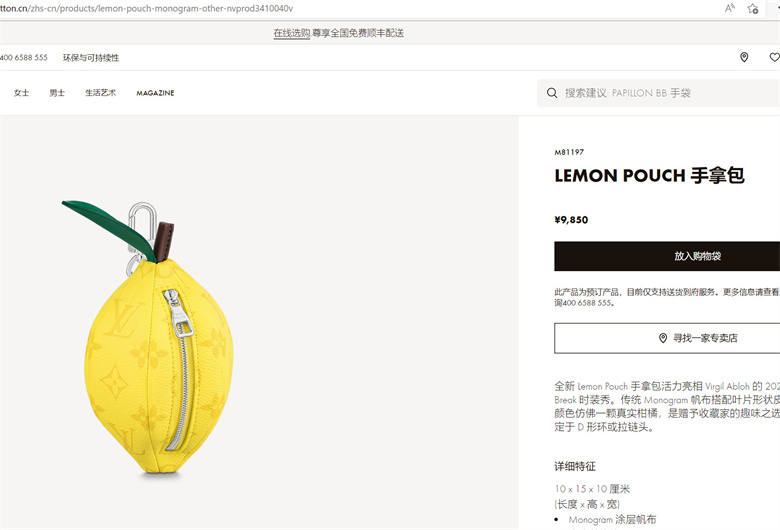This screenshot has height=530, width=780.
Task: Open the MAGAZINE menu item
Action: point(155,93)
